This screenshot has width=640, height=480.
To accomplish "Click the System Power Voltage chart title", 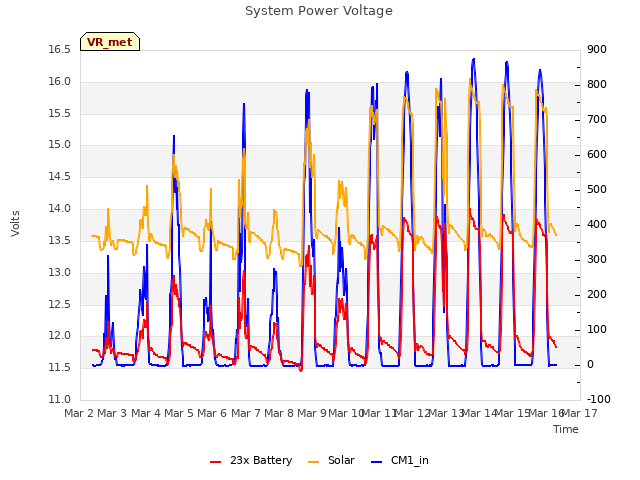I will 319,11.
